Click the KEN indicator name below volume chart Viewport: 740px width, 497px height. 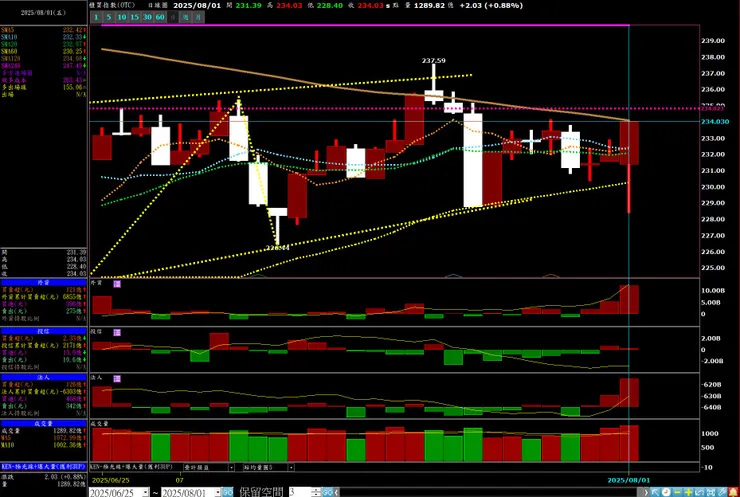131,467
